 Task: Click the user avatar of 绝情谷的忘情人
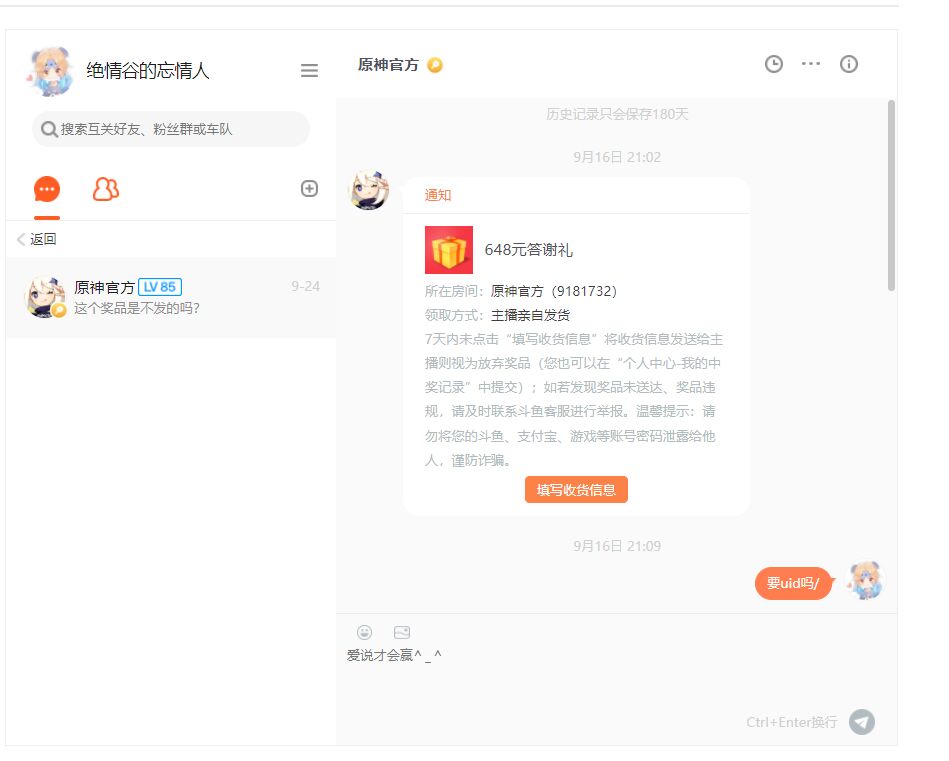pos(50,71)
